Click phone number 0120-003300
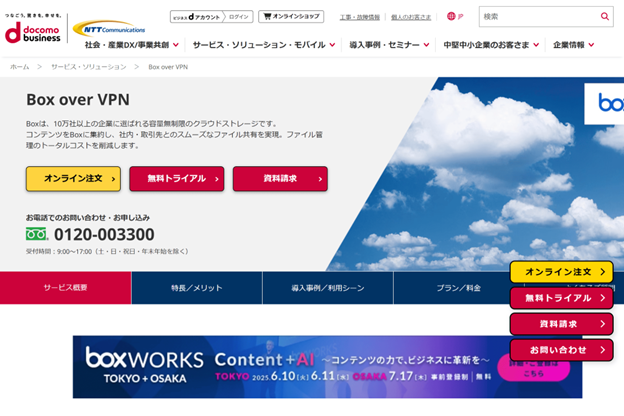Screen dimensions: 624x416 [104, 234]
